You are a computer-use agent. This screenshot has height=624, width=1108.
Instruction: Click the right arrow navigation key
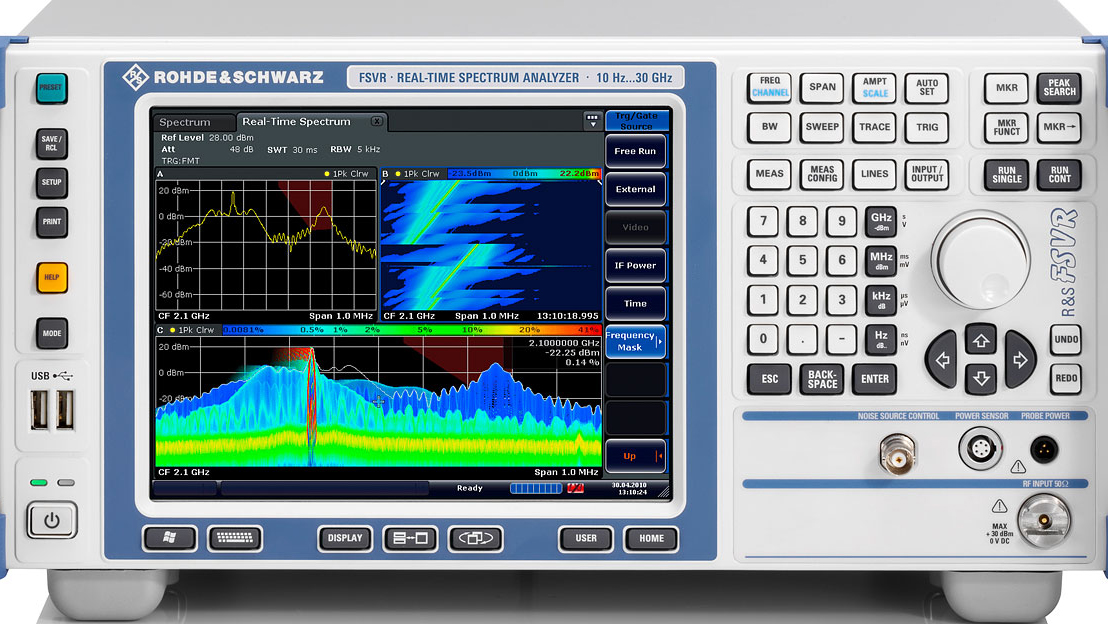click(1019, 360)
